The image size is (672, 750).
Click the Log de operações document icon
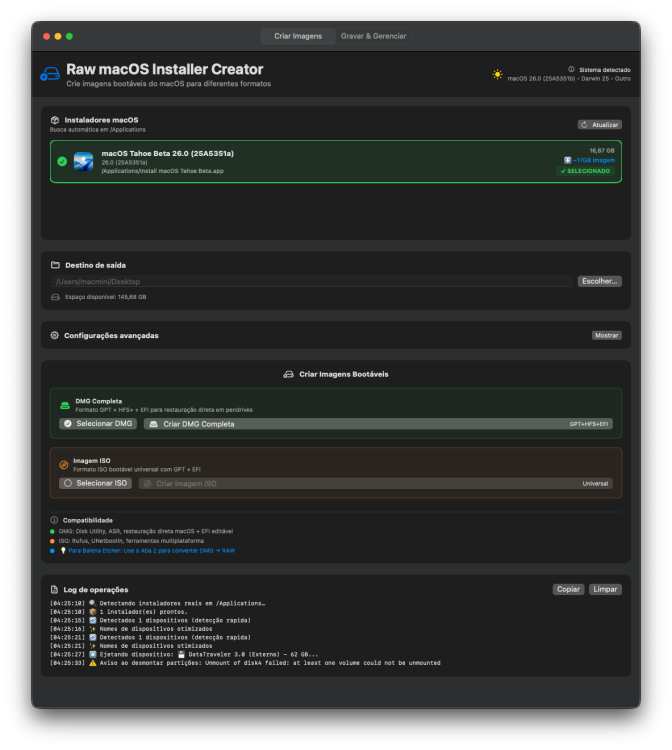click(55, 590)
